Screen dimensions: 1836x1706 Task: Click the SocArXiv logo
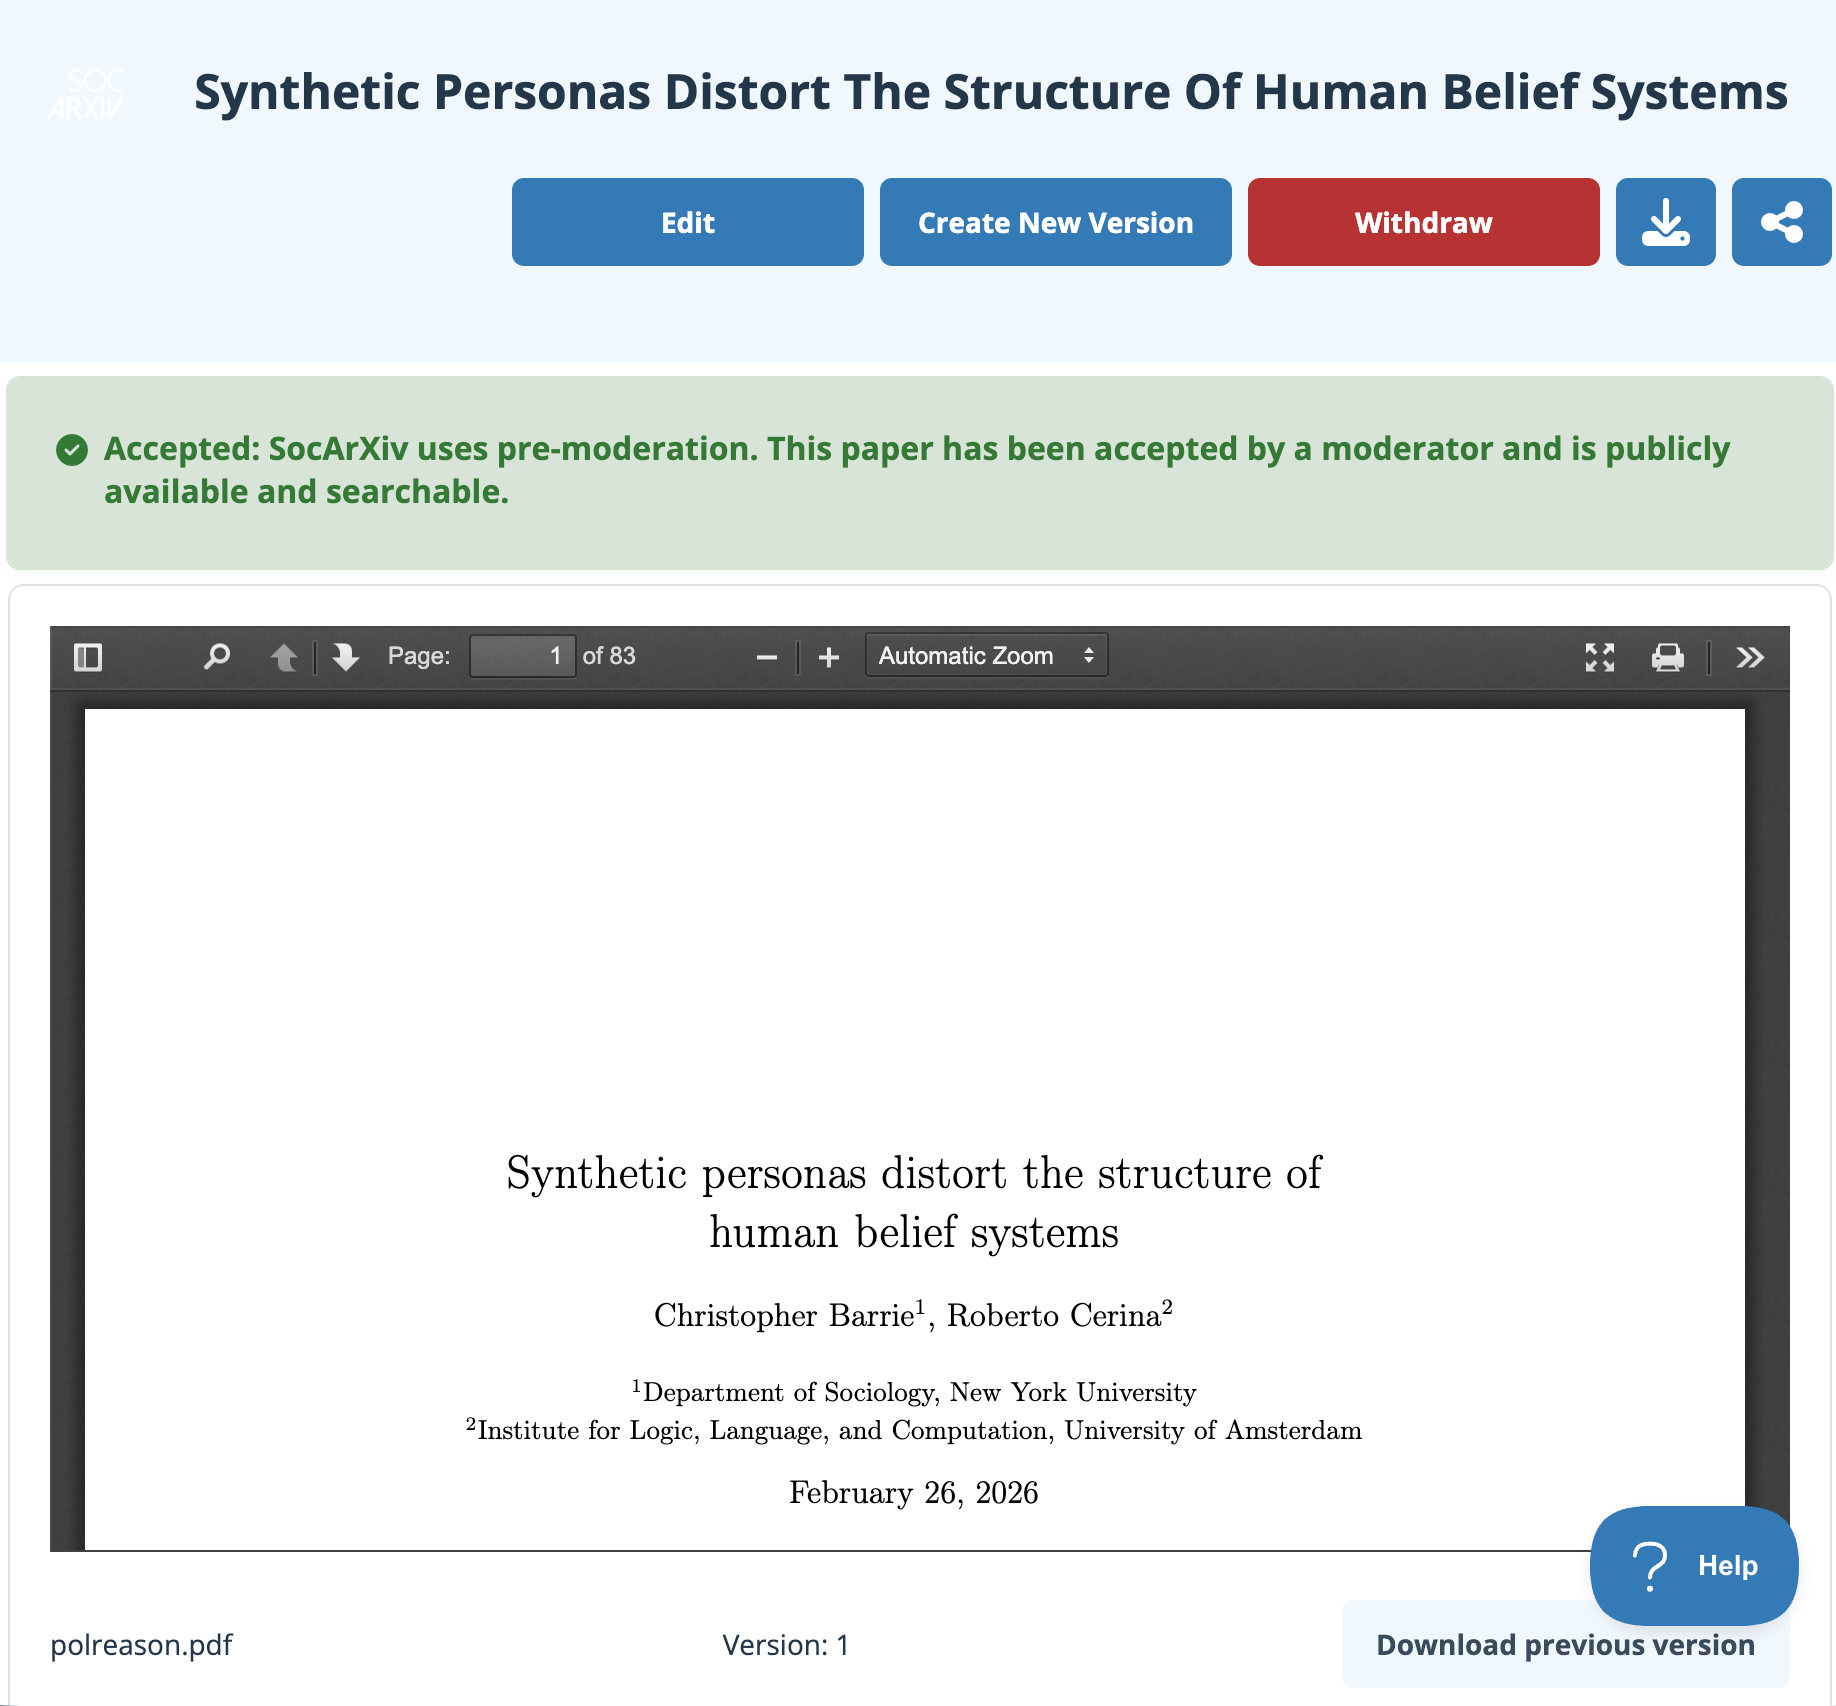pos(87,94)
